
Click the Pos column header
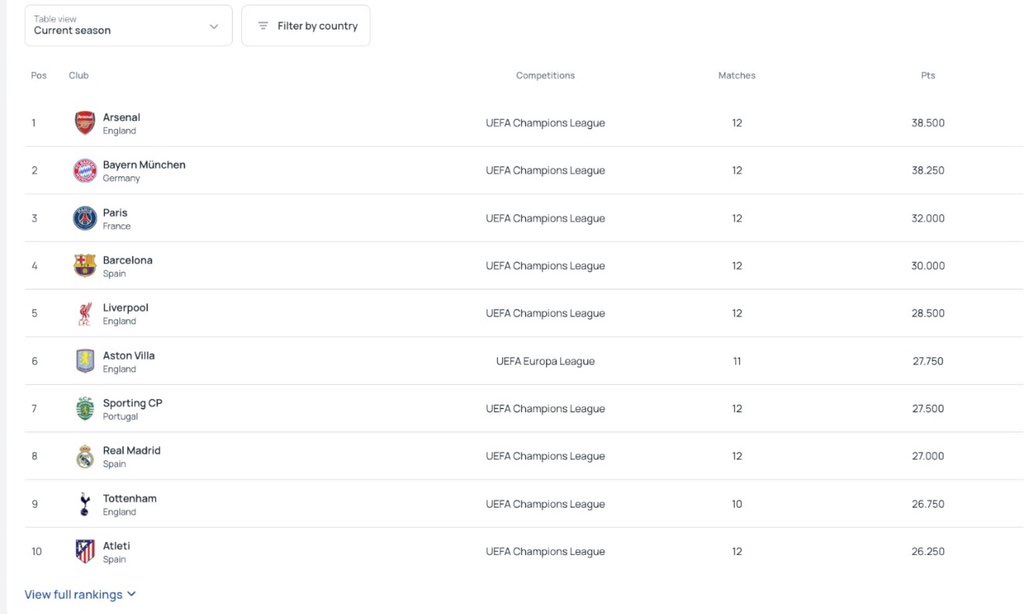(39, 76)
